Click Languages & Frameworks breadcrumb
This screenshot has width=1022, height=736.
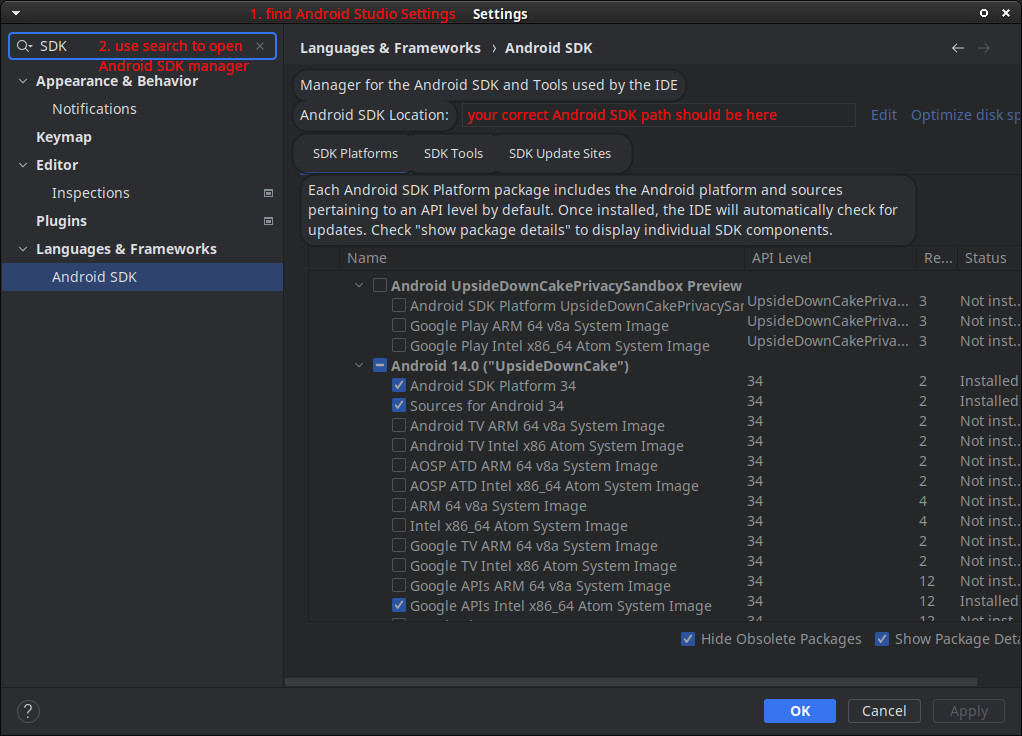pos(390,48)
